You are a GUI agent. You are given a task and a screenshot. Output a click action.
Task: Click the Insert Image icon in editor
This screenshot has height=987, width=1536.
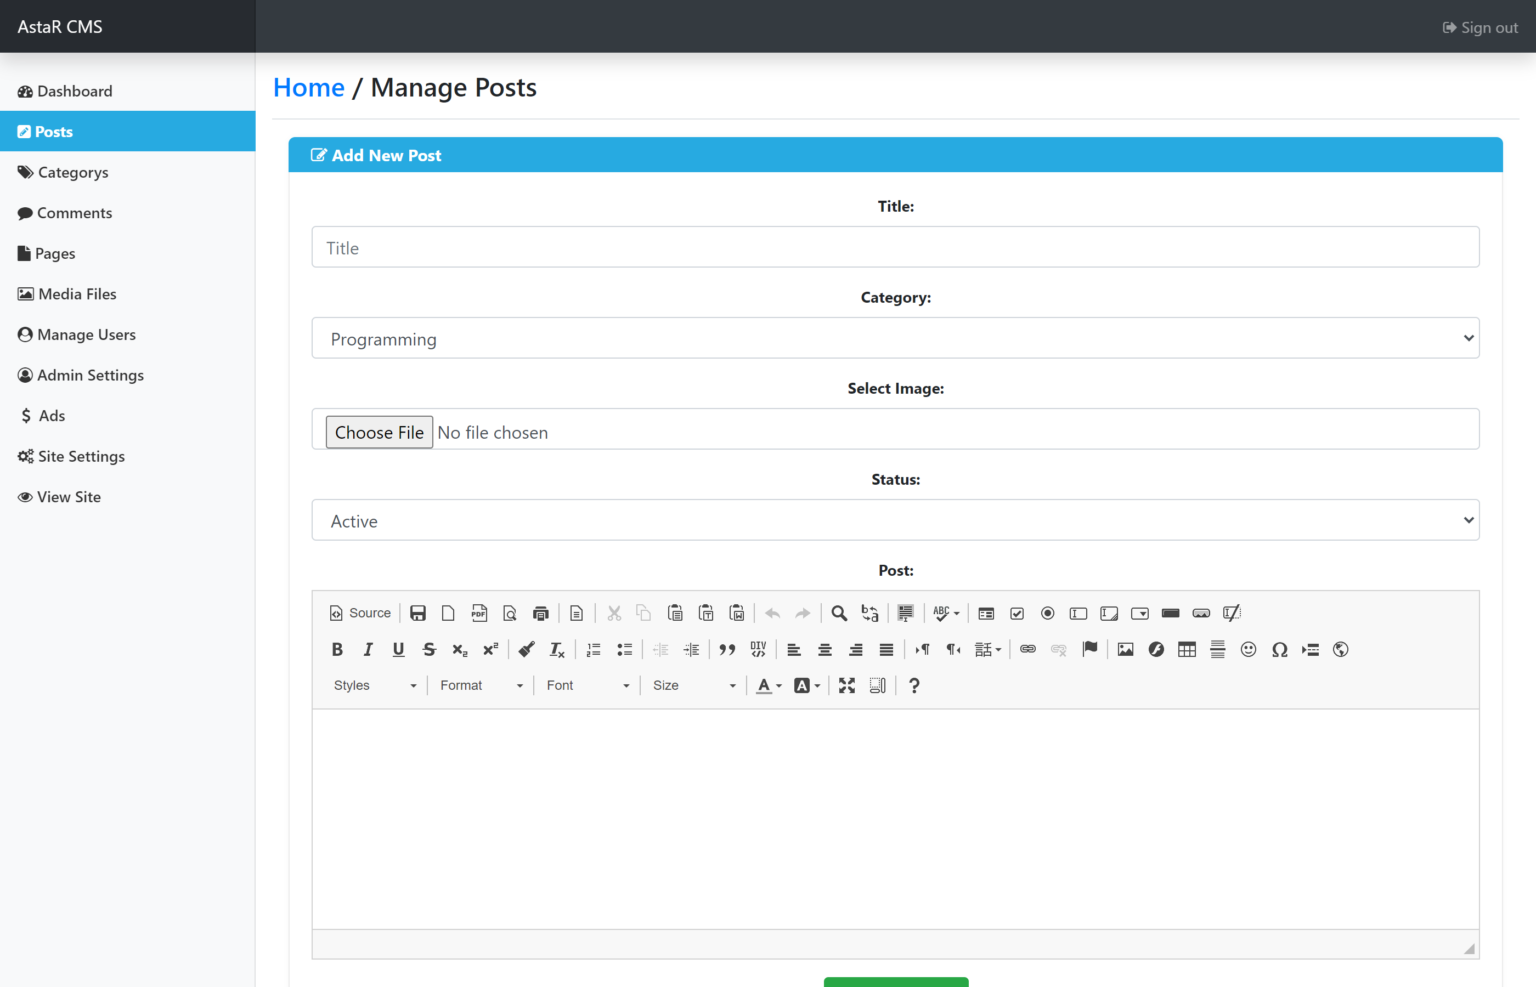click(x=1126, y=650)
